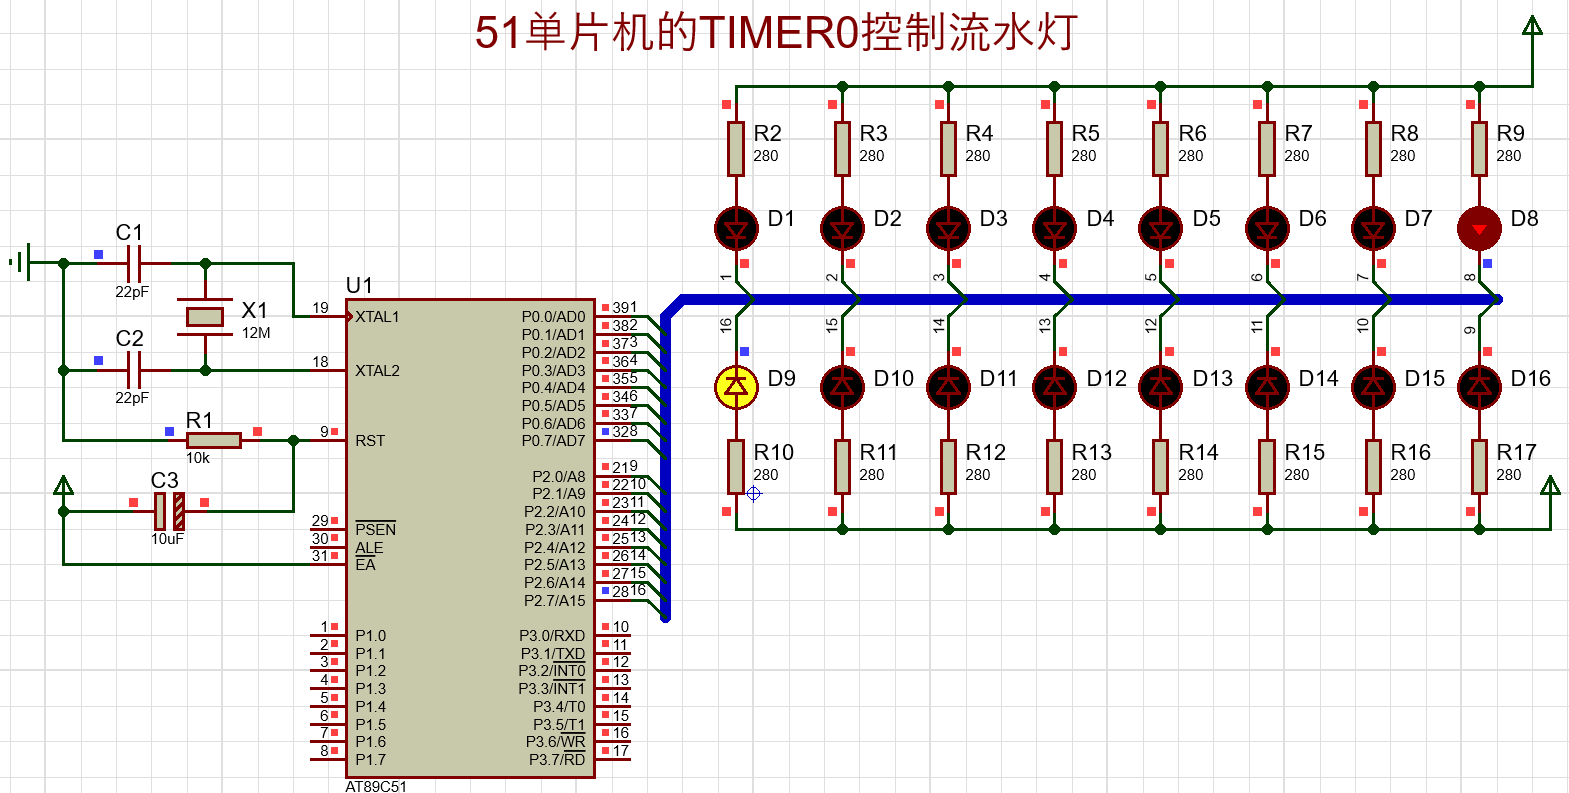This screenshot has width=1569, height=793.
Task: Click the 280 value under R3
Action: tap(872, 156)
